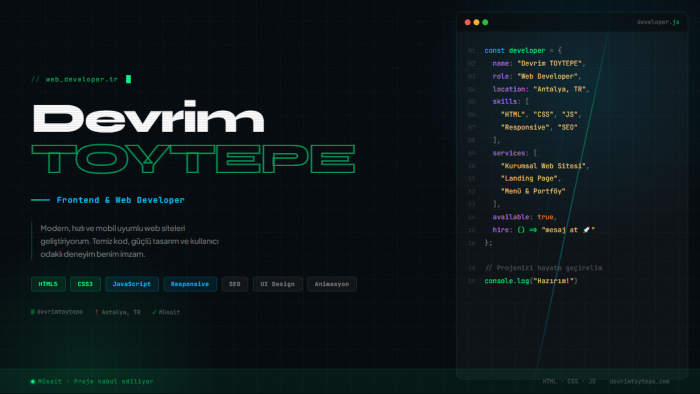Image resolution: width=700 pixels, height=394 pixels.
Task: Click line number 01 in the code gutter
Action: pyautogui.click(x=471, y=51)
